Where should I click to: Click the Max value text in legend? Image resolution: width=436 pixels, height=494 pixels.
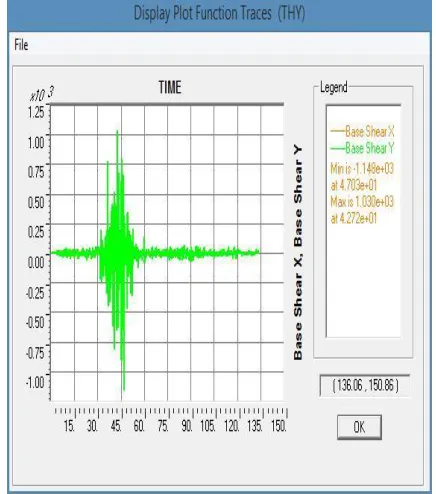pos(362,210)
